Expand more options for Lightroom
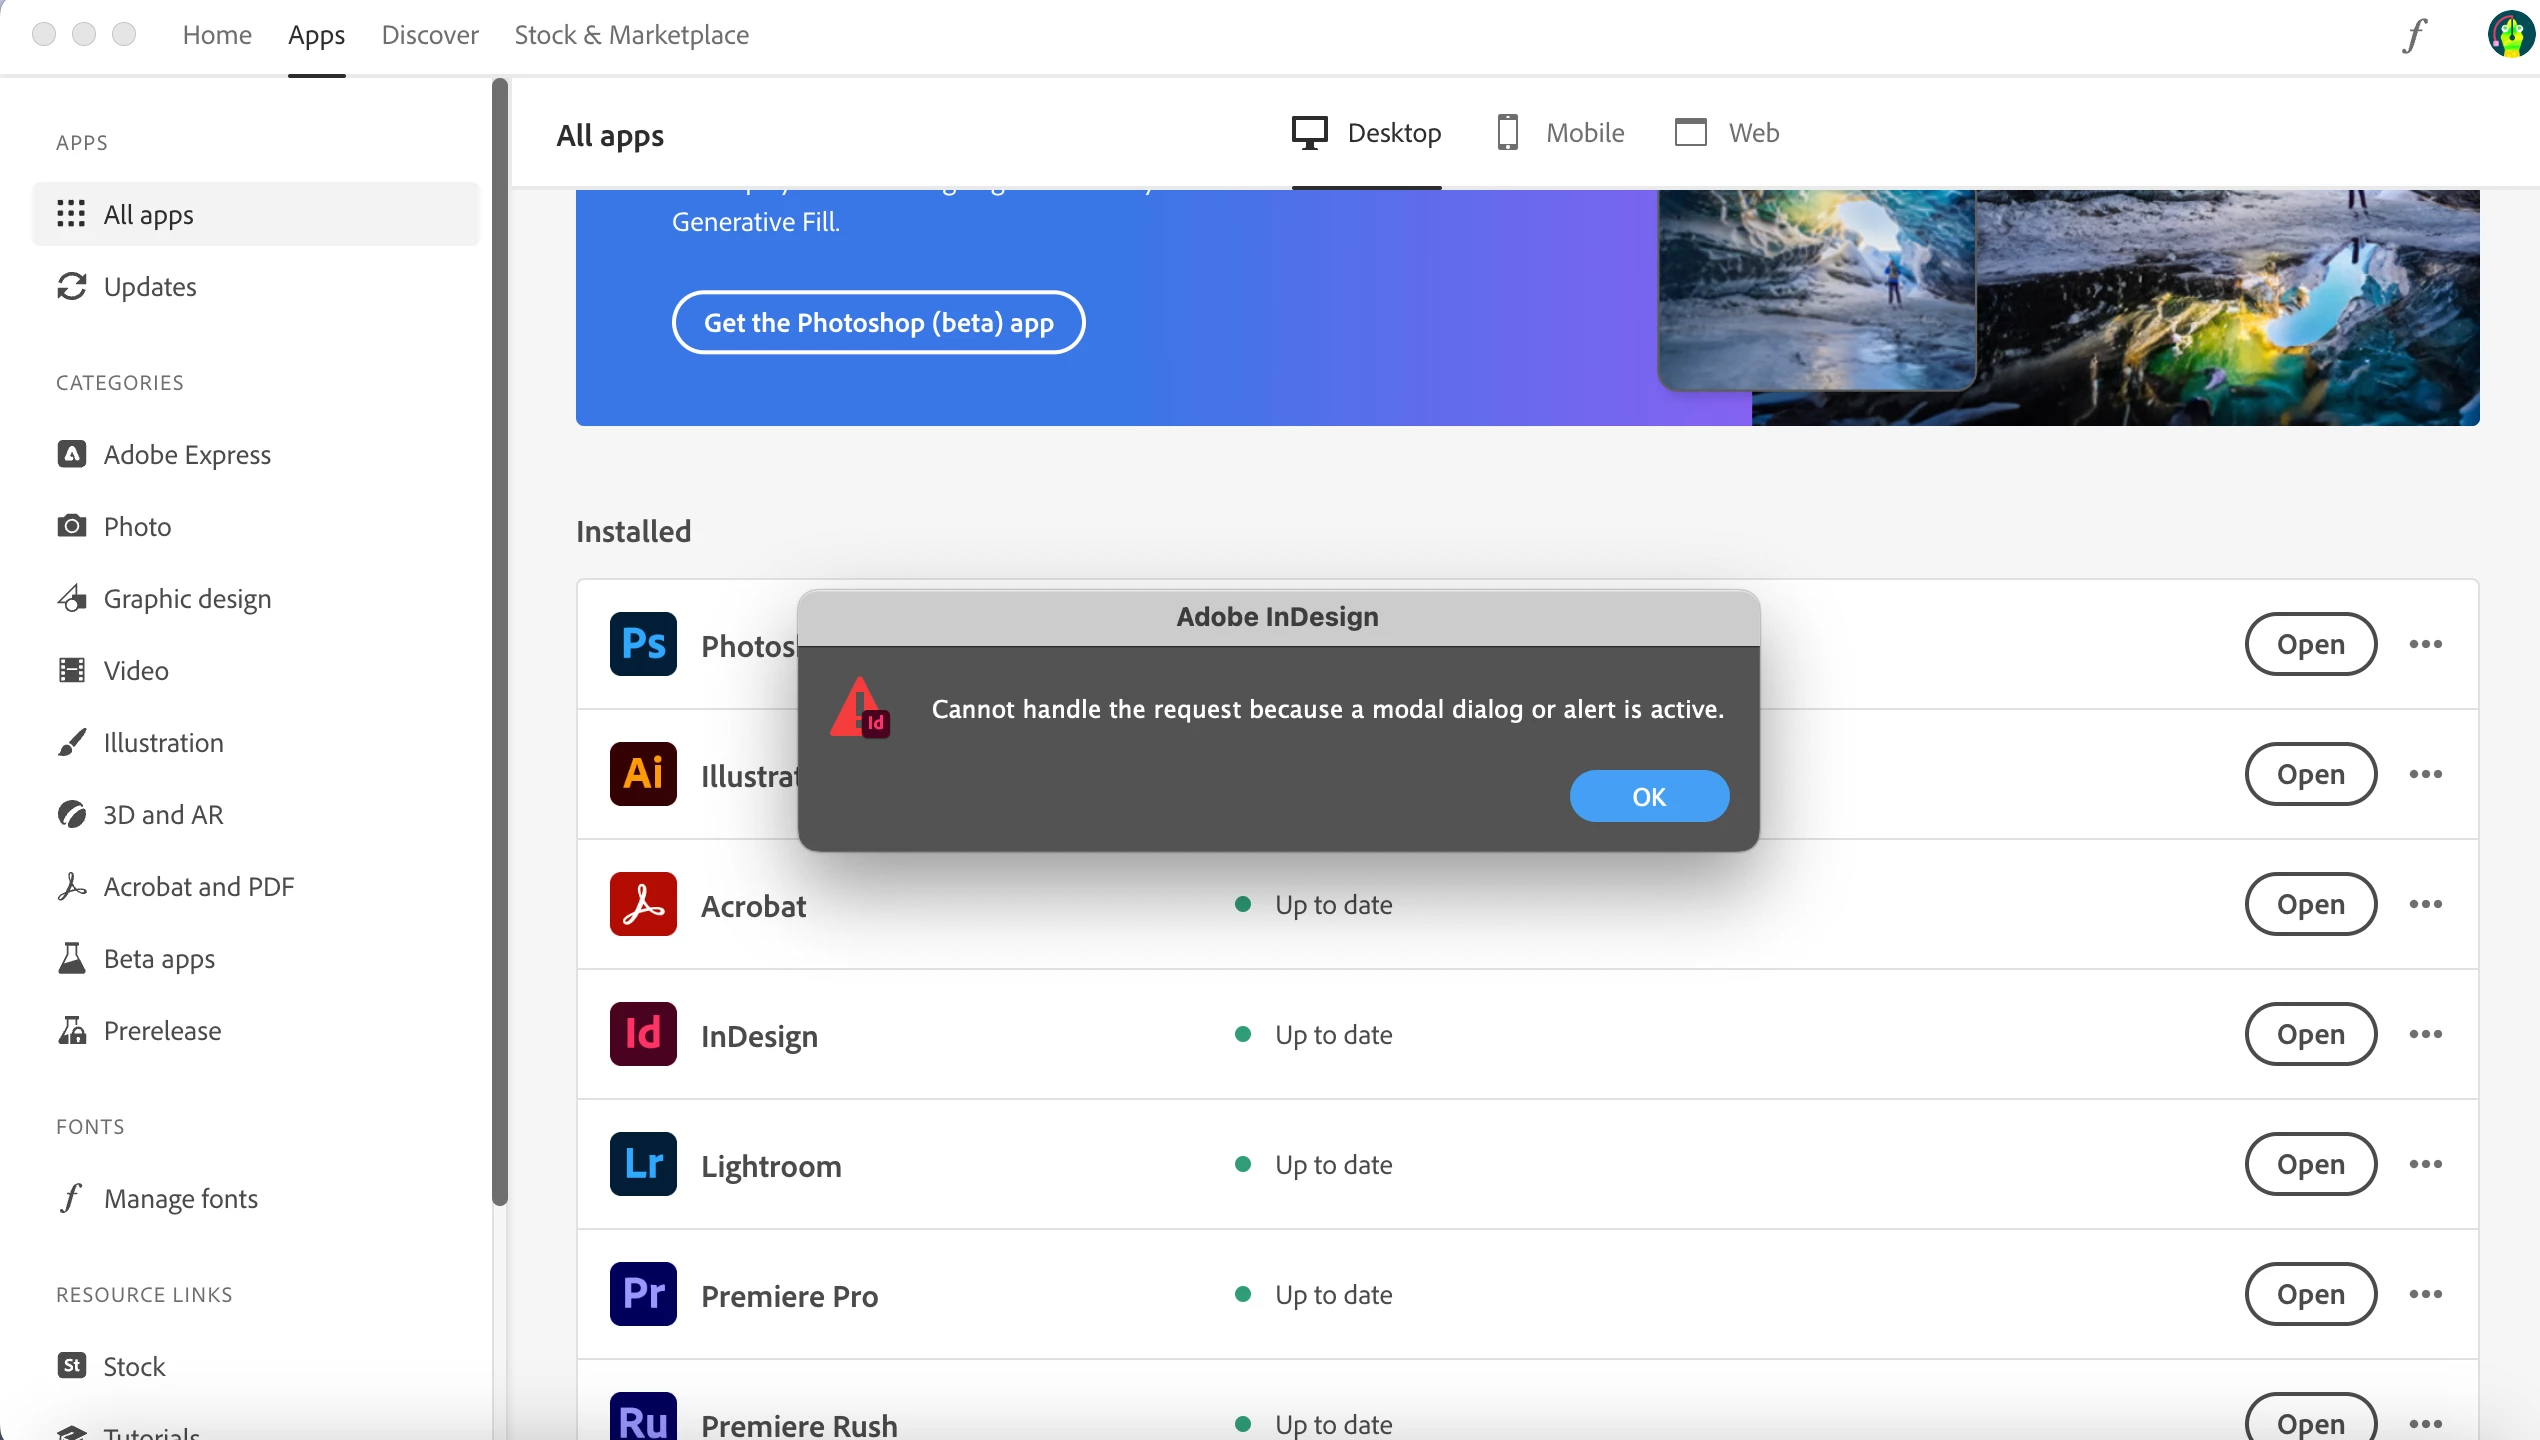 [x=2425, y=1164]
